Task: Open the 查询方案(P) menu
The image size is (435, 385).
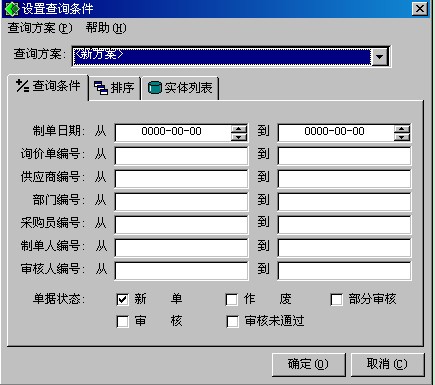Action: click(40, 28)
